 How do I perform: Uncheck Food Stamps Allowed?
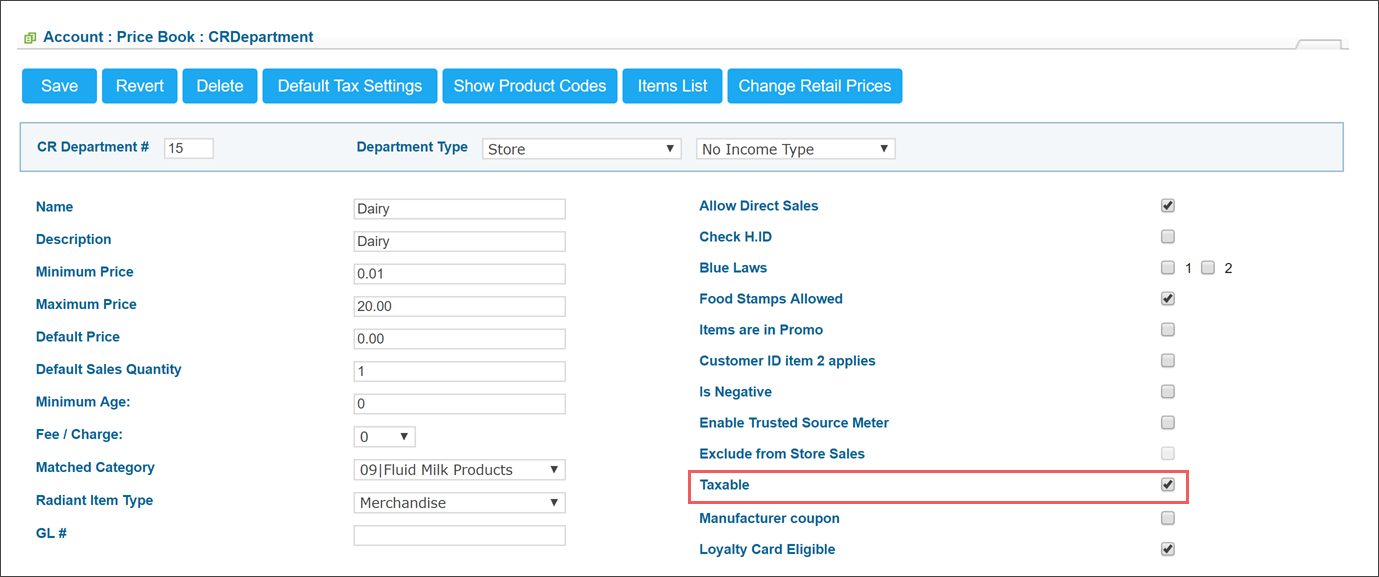tap(1167, 299)
